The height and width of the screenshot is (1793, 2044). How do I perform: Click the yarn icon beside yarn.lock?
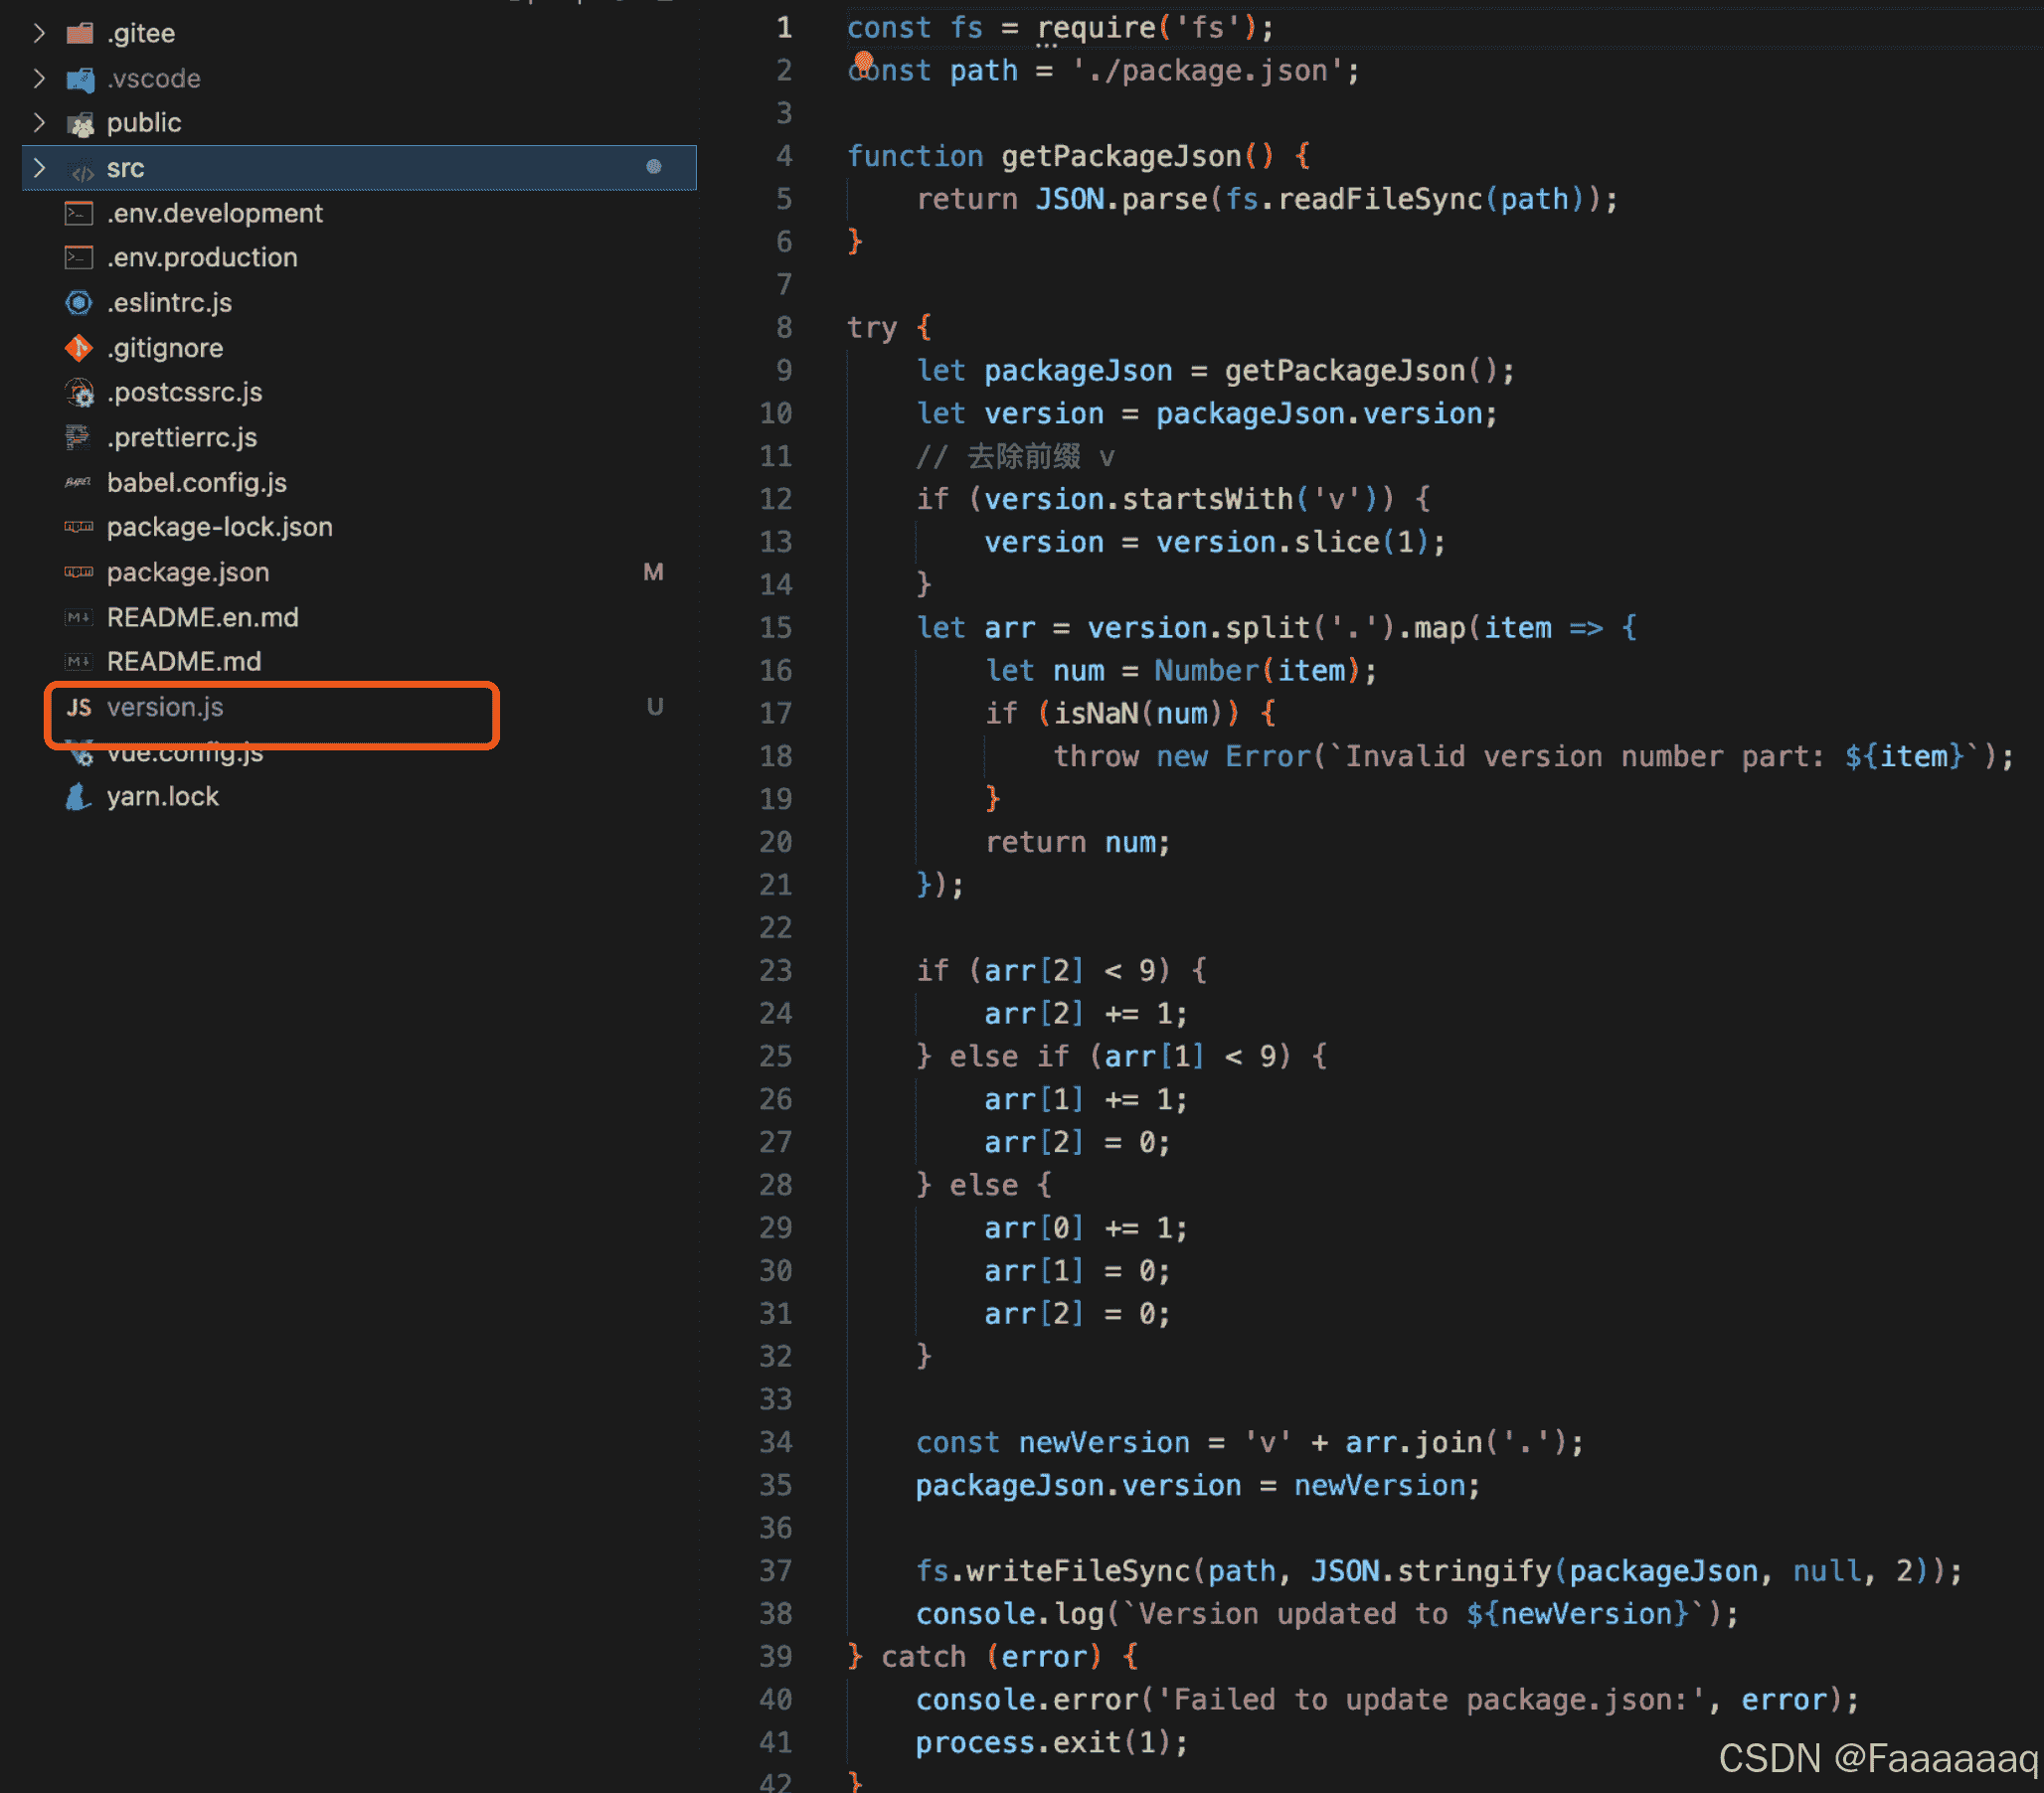pos(78,797)
